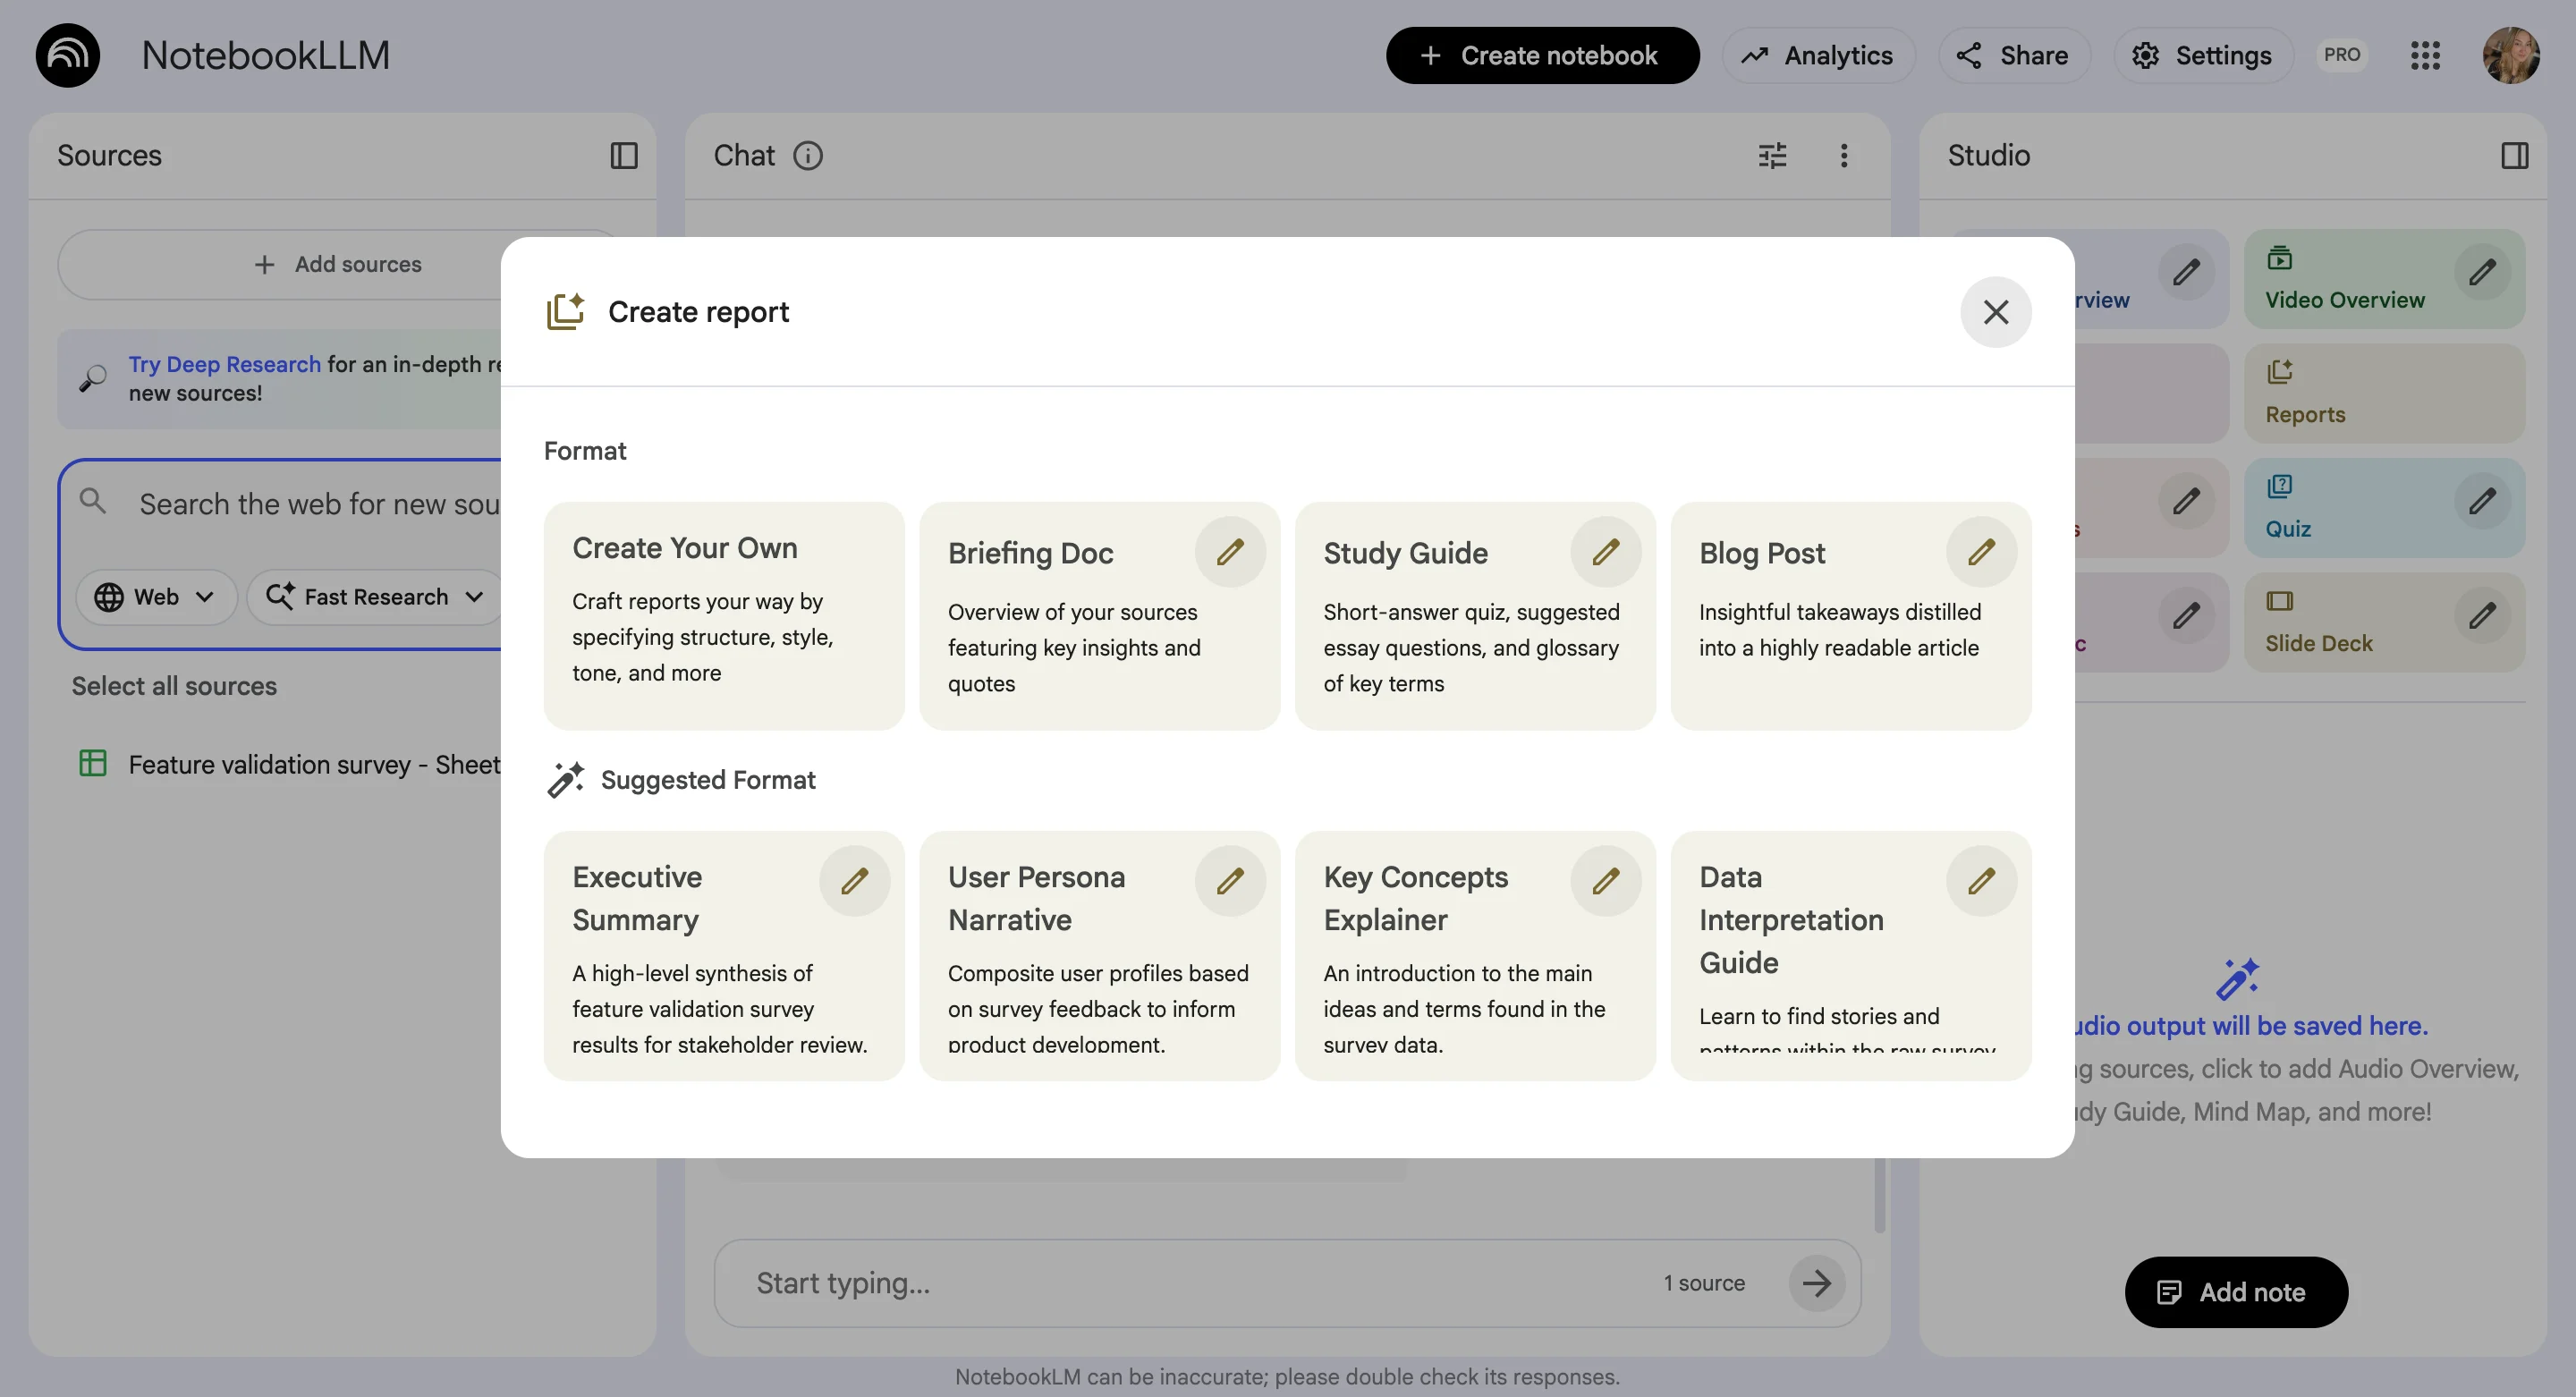Click the Create notebook button

(1541, 55)
